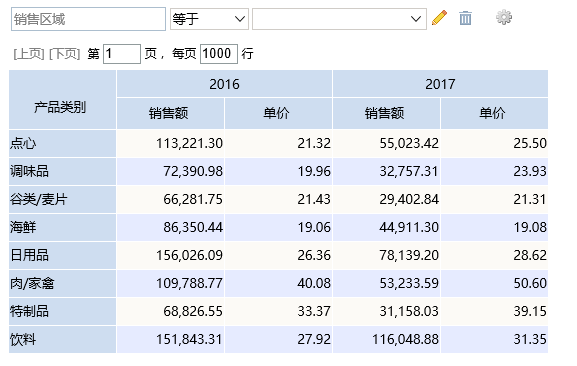The image size is (577, 366).
Task: Click the value 156,026.09
Action: (x=190, y=255)
